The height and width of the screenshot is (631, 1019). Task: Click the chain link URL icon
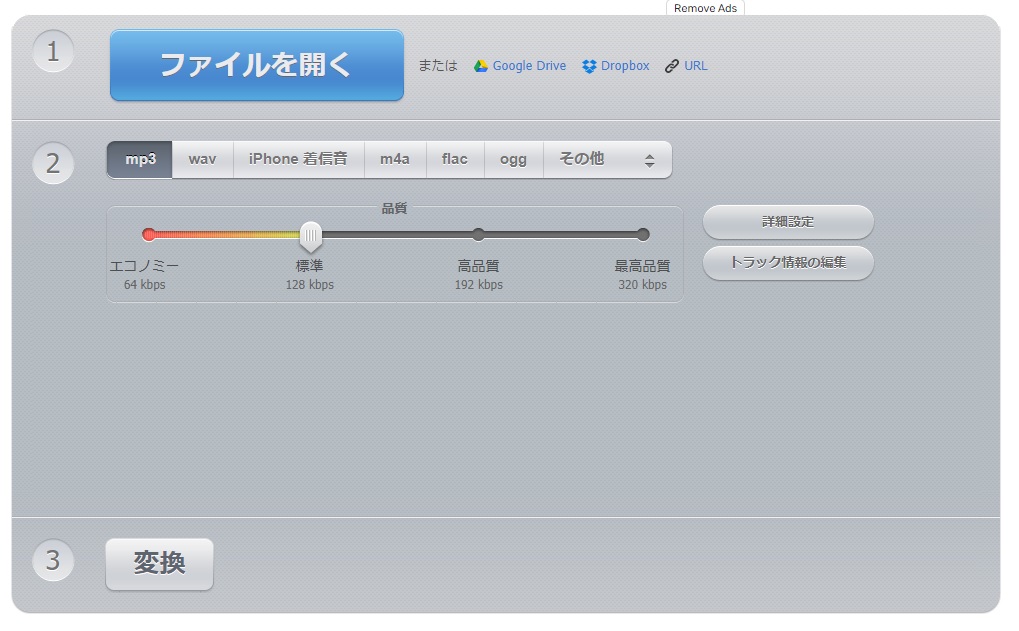coord(671,66)
